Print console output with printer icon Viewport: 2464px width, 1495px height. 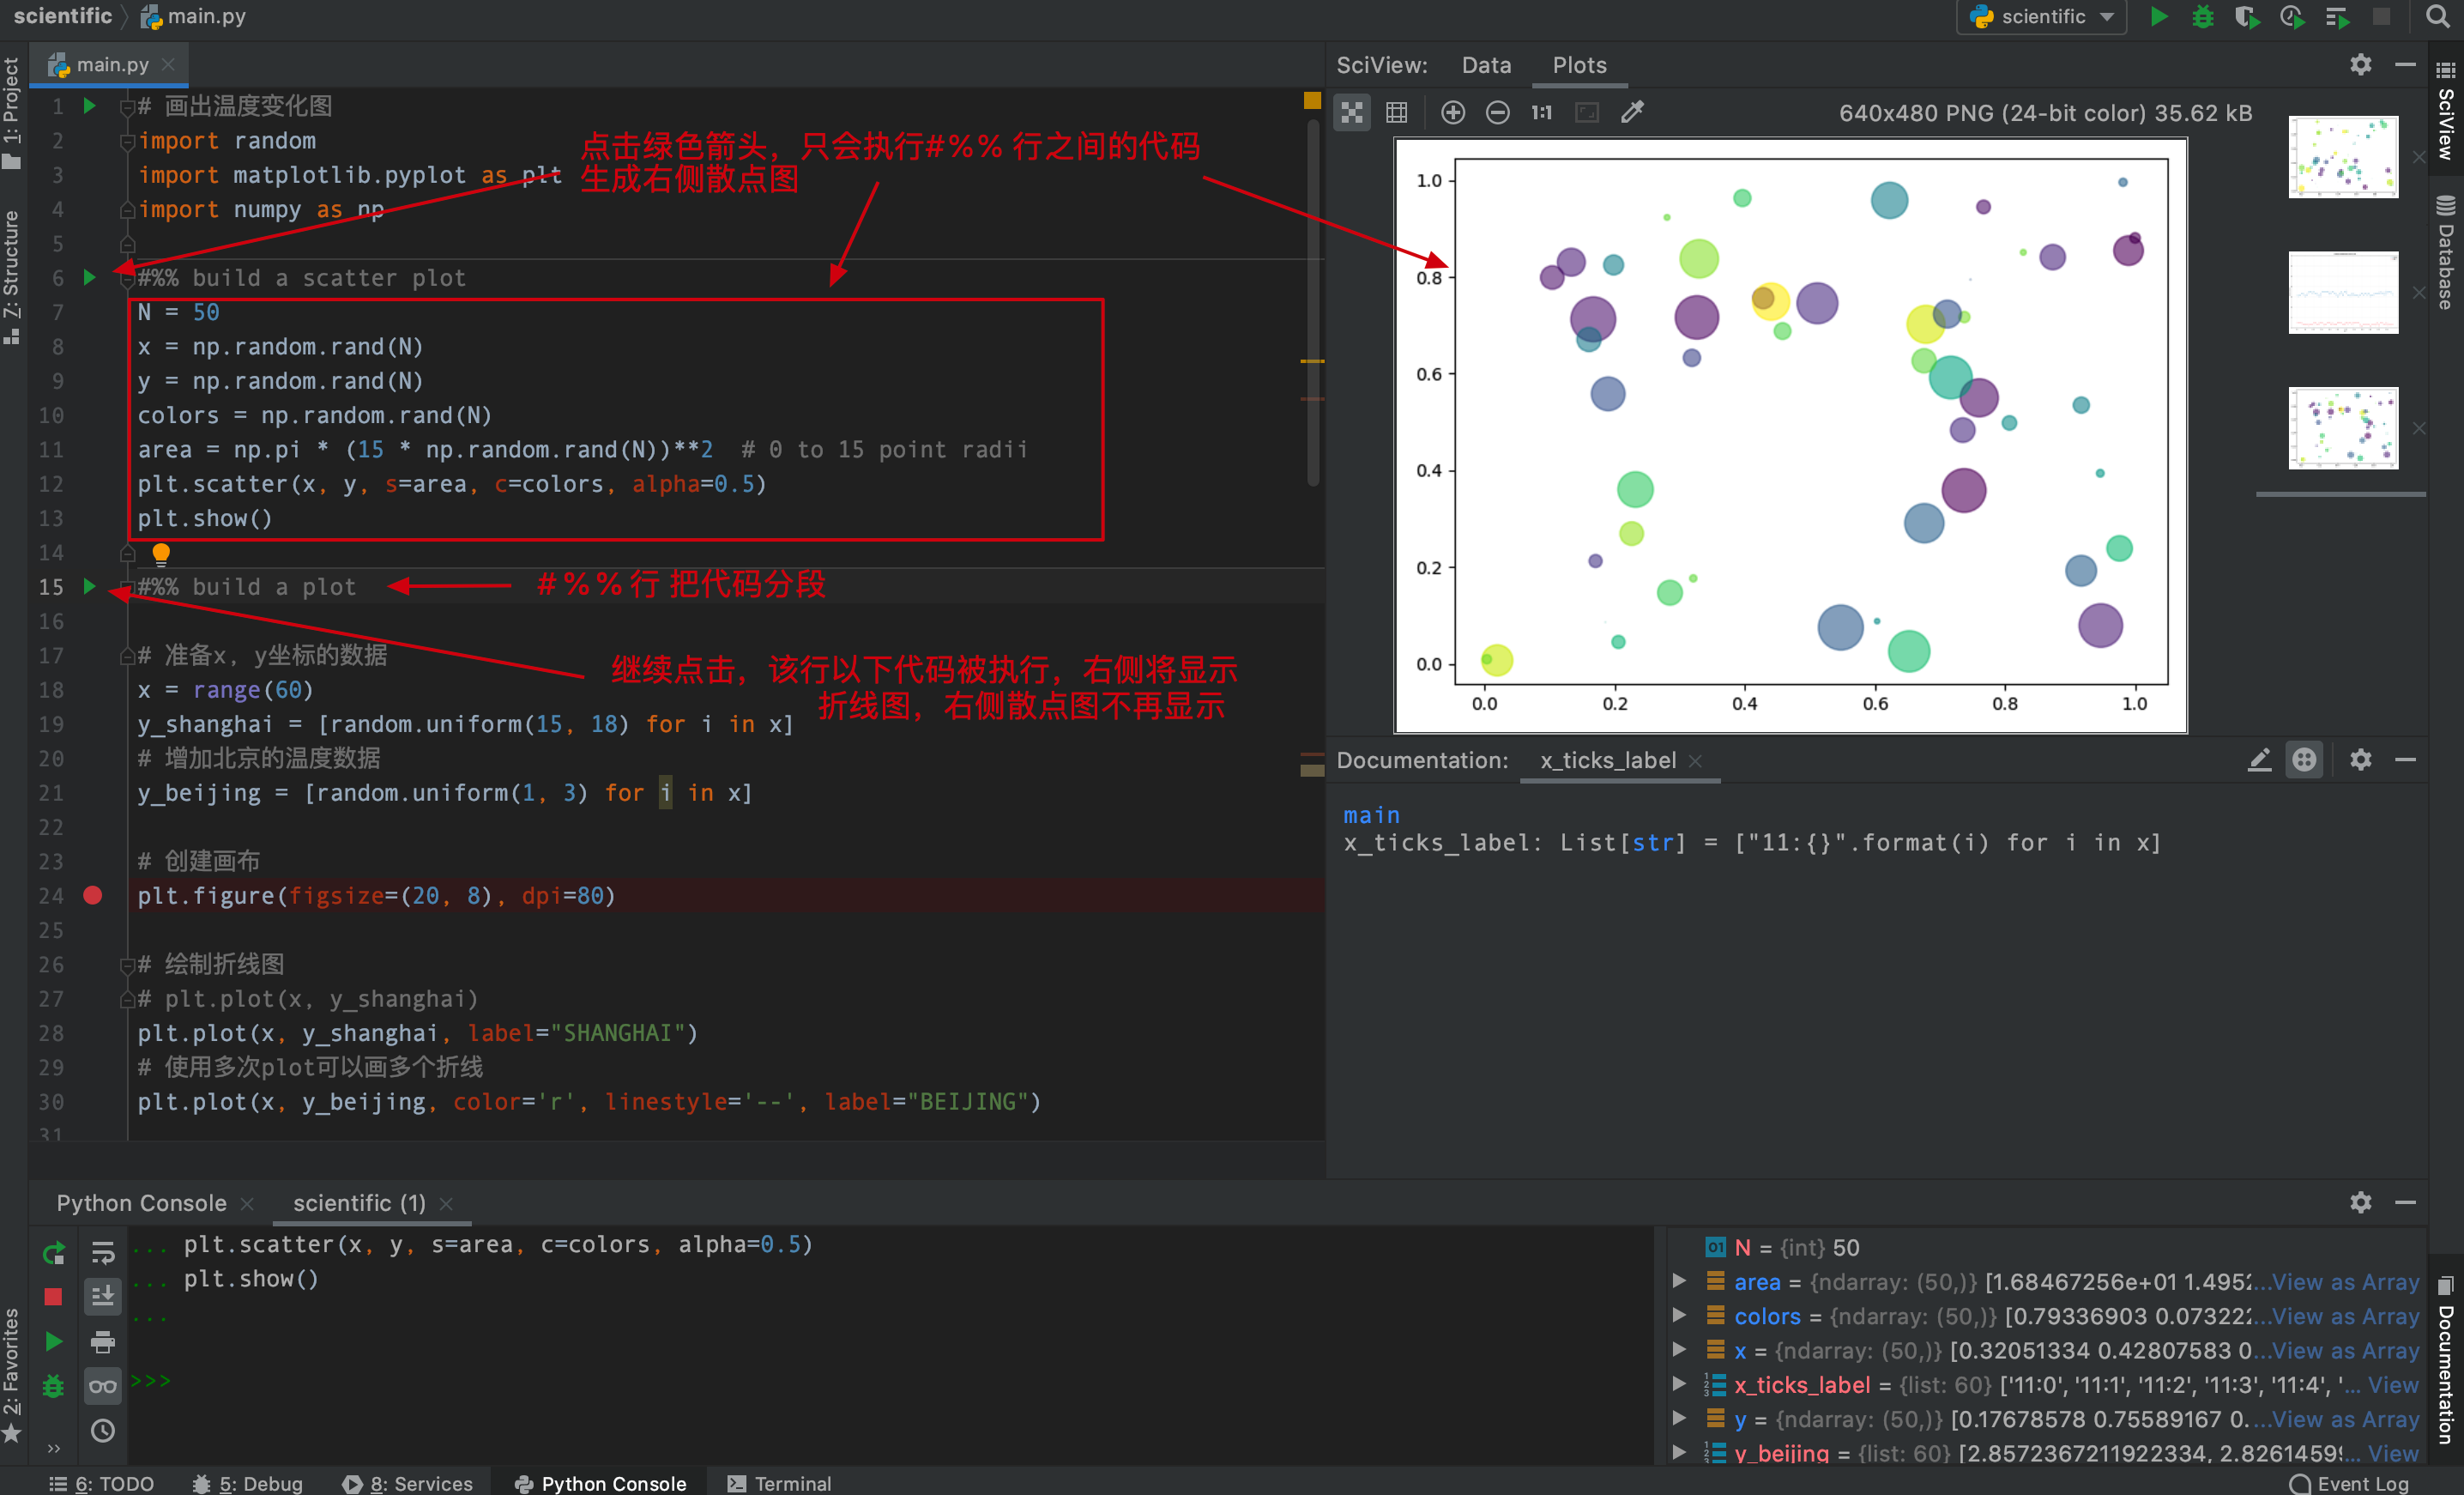102,1341
